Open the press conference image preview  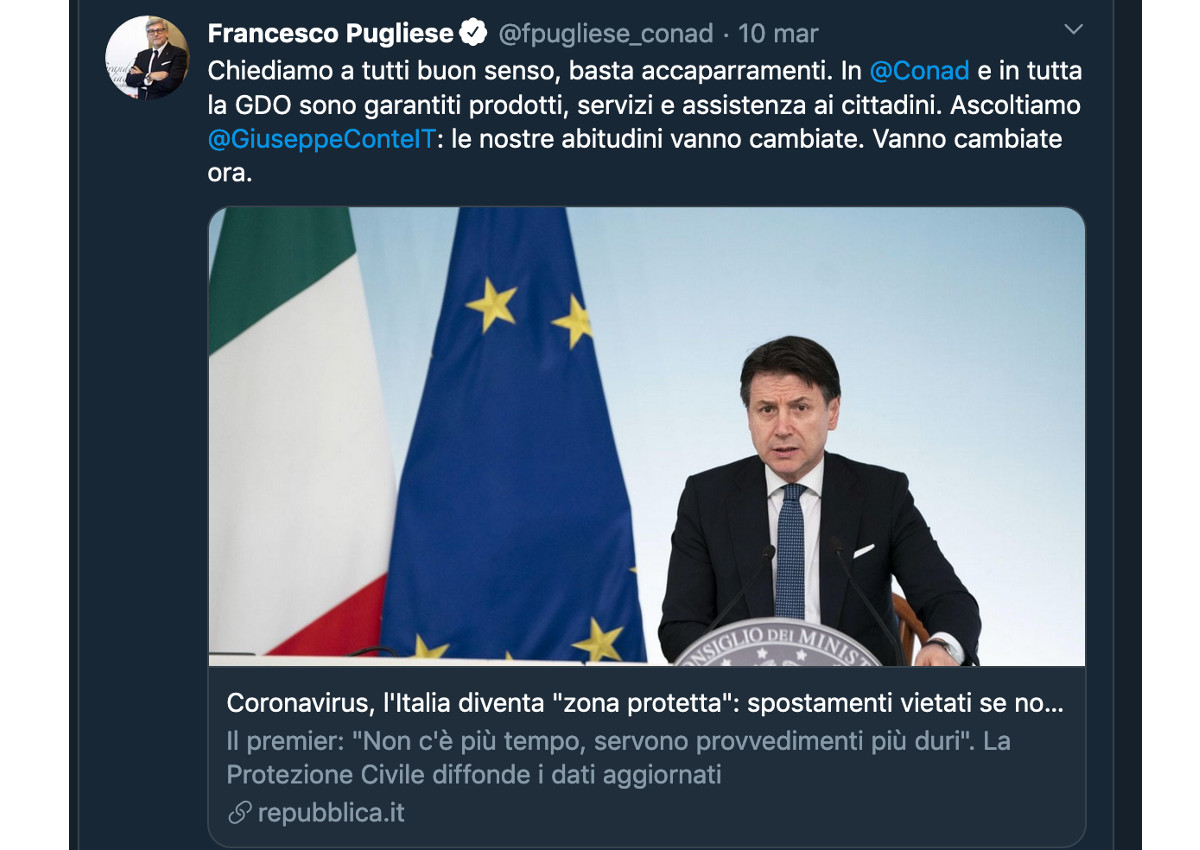[647, 436]
